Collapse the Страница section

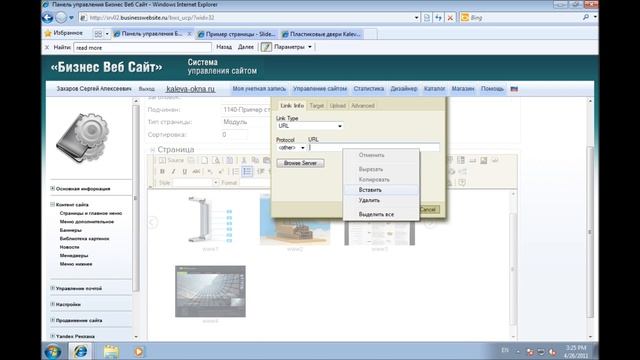[x=152, y=150]
